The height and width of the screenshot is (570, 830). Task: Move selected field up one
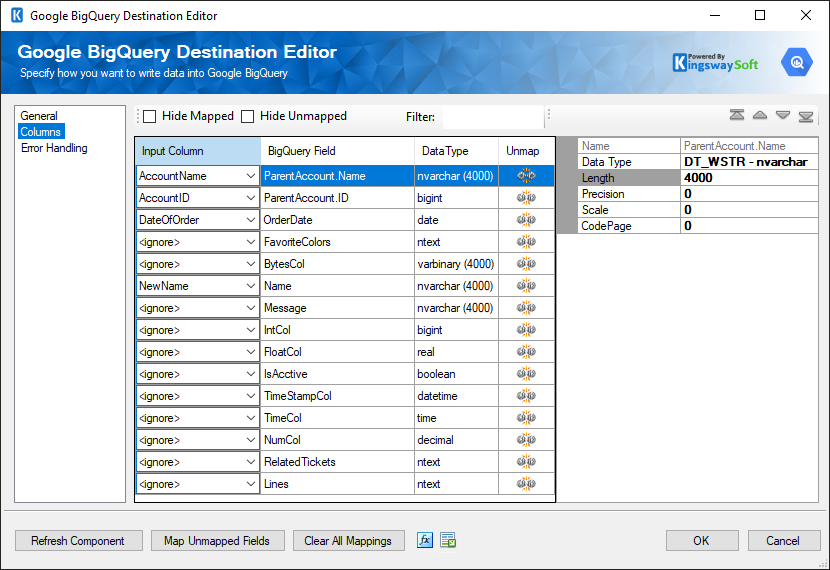click(x=760, y=115)
